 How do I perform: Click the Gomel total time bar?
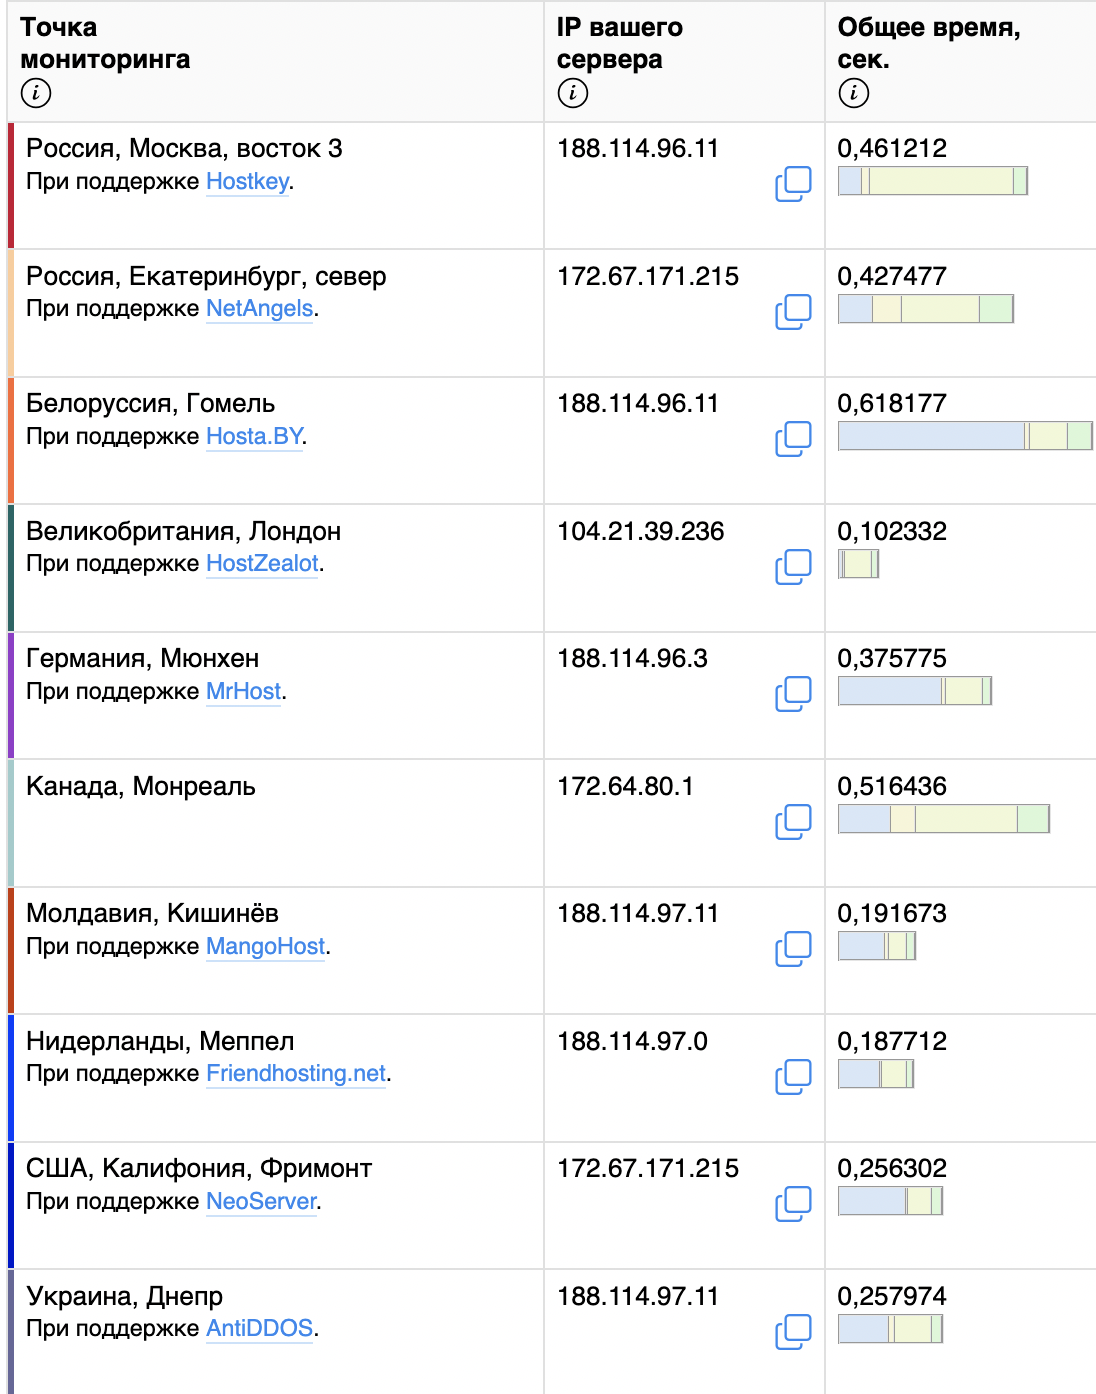click(x=965, y=436)
